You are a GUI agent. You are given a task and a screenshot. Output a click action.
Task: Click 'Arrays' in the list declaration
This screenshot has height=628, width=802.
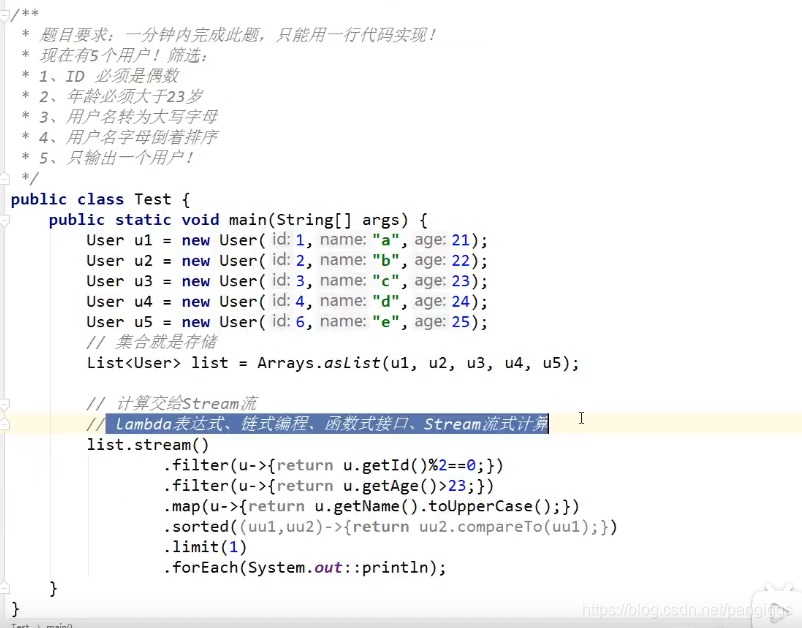pyautogui.click(x=285, y=363)
